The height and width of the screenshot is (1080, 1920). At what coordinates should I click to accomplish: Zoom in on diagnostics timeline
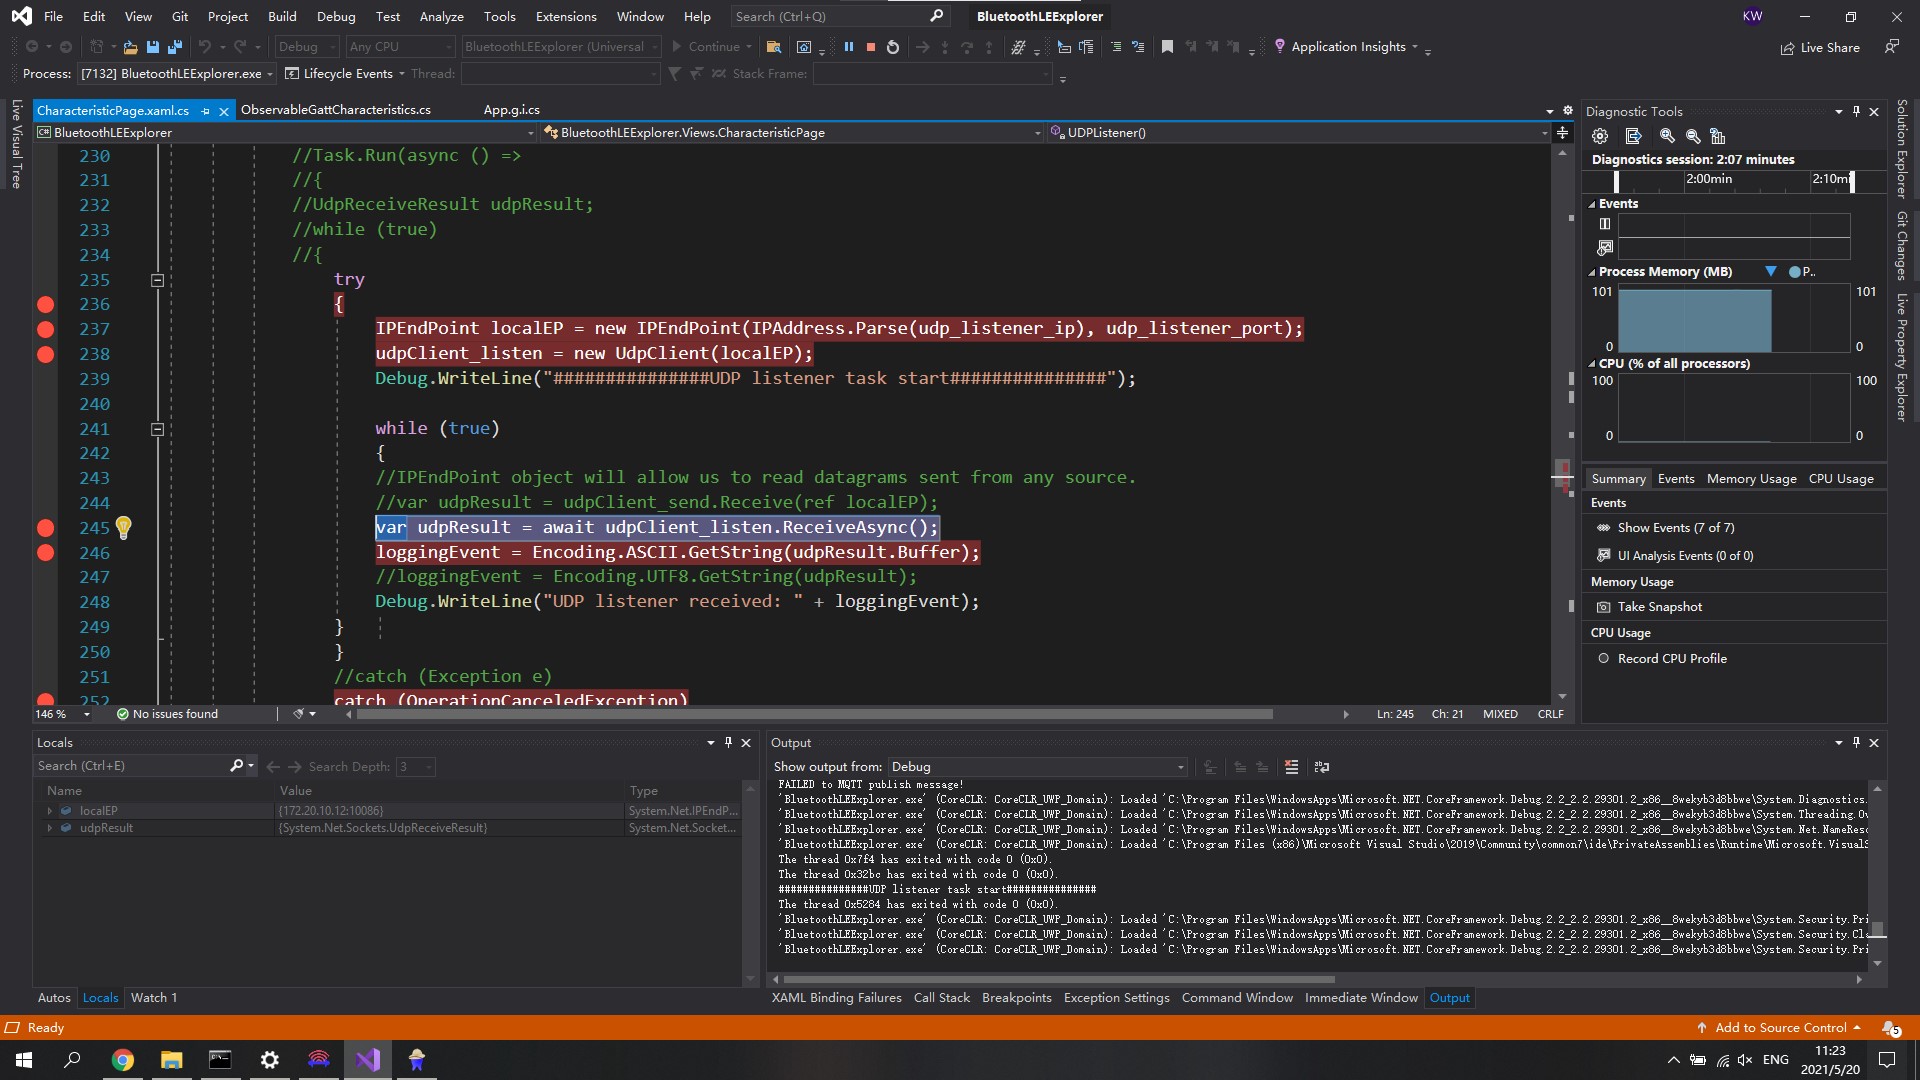[1667, 136]
